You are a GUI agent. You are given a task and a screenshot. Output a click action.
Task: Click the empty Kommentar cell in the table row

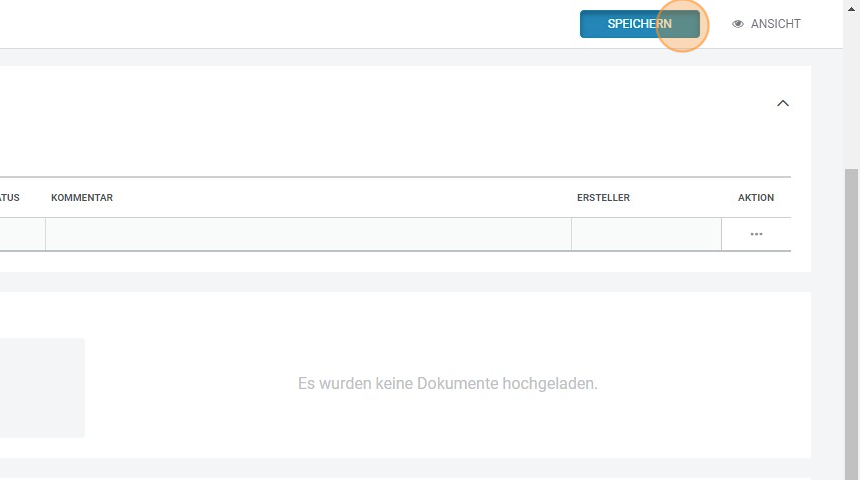coord(308,234)
